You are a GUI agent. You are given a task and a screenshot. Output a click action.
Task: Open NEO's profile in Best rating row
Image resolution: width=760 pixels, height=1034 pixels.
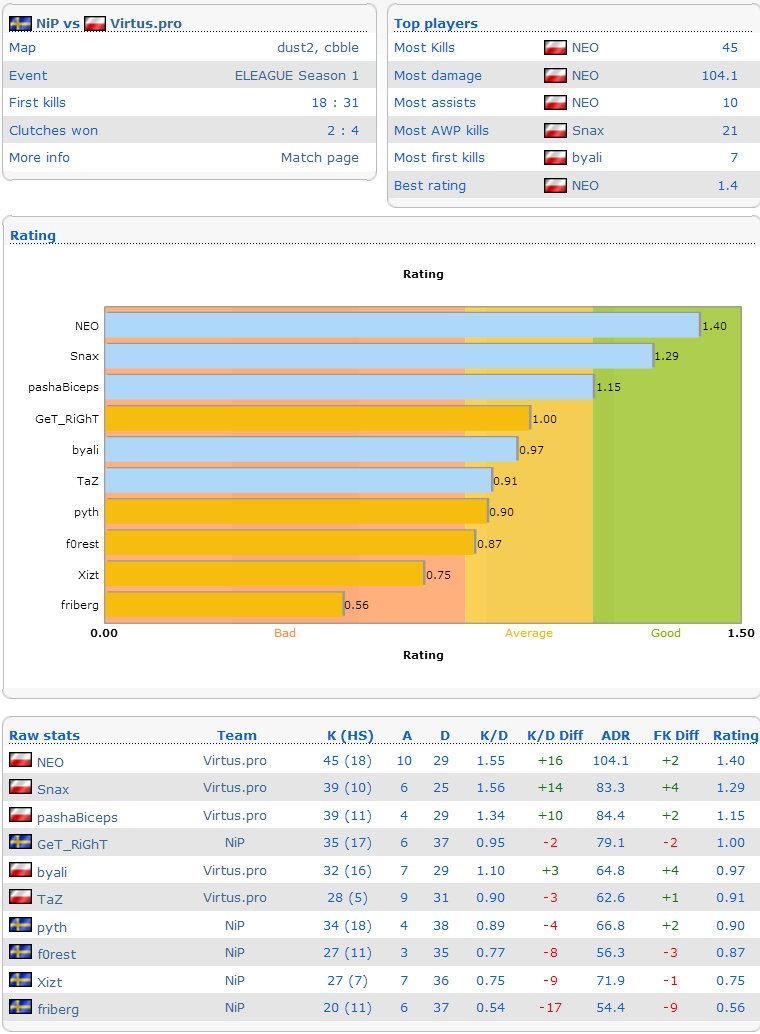(x=585, y=185)
